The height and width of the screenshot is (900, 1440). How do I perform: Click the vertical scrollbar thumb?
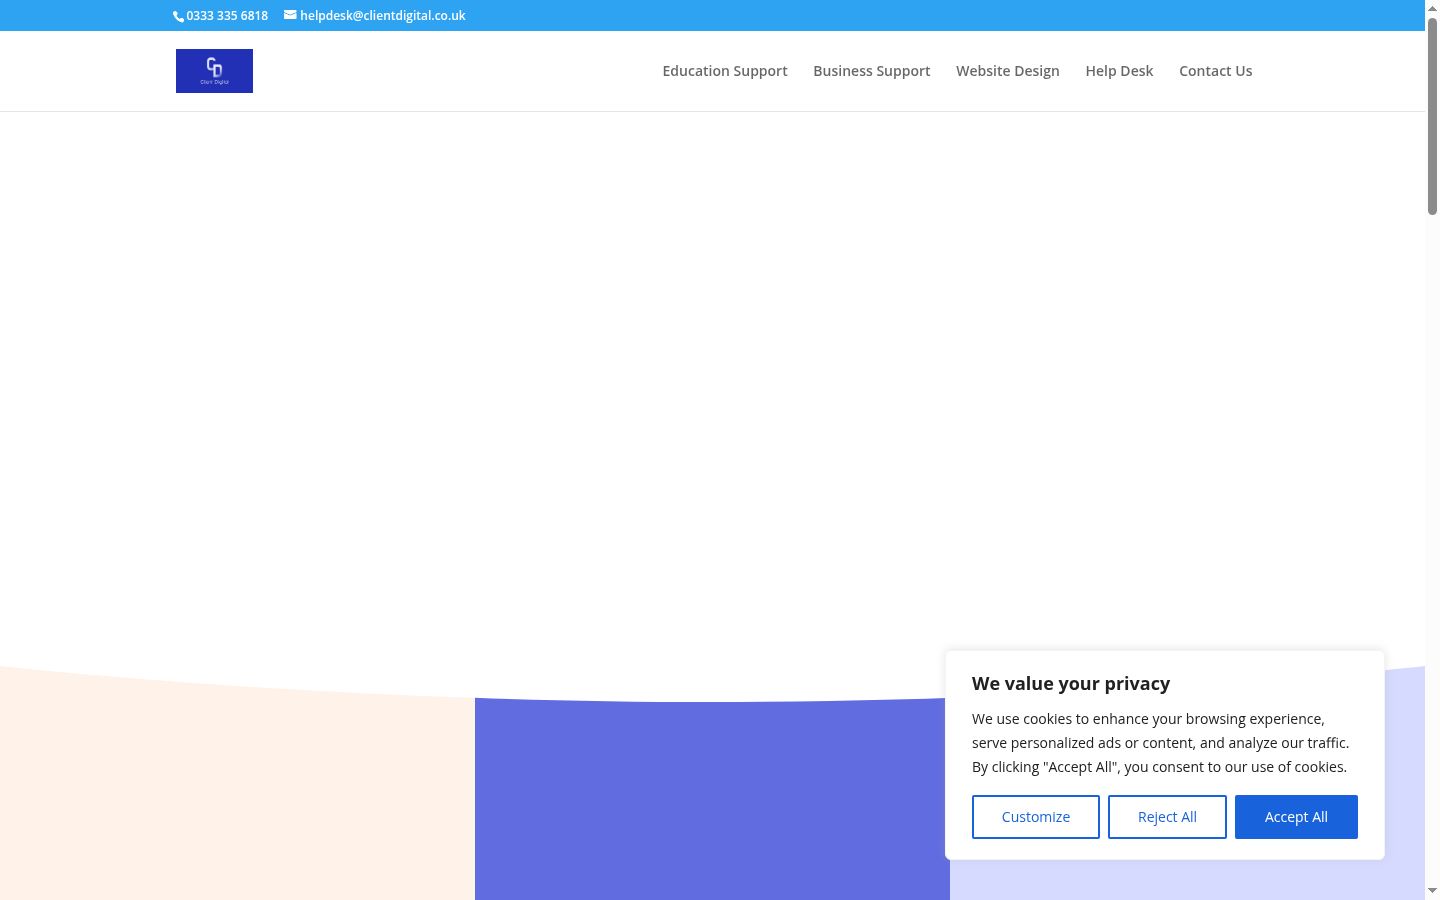(1432, 116)
